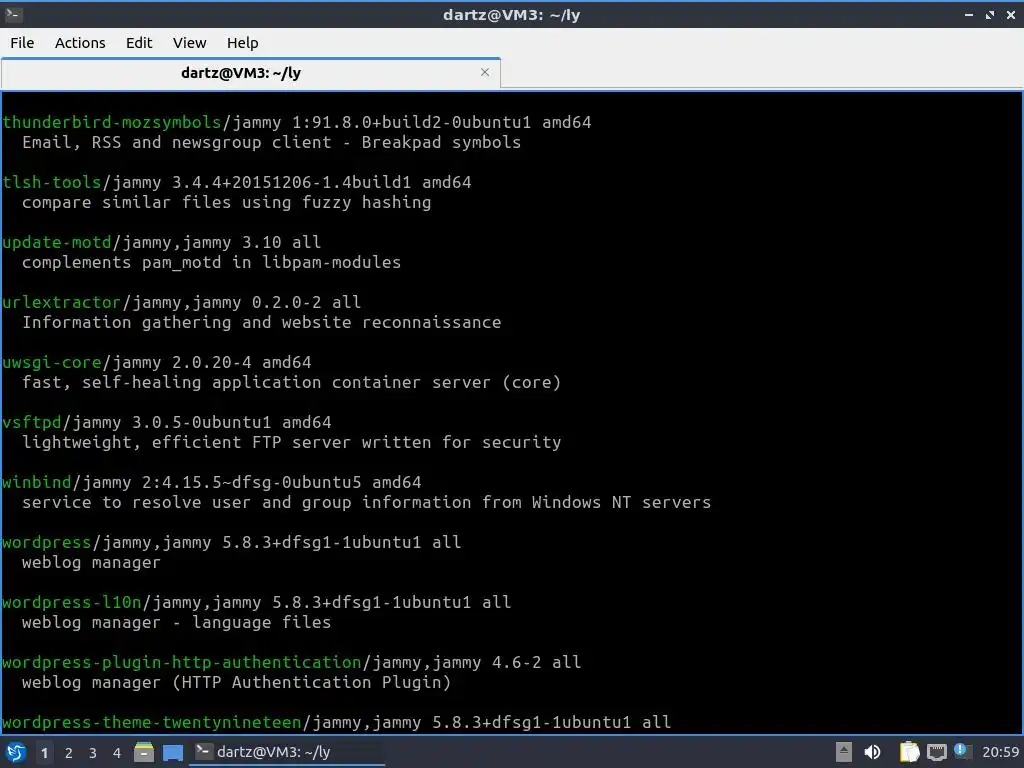Image resolution: width=1024 pixels, height=768 pixels.
Task: Click the text 'weblog manager (HTTP Authentication Plugin)'
Action: (x=236, y=683)
